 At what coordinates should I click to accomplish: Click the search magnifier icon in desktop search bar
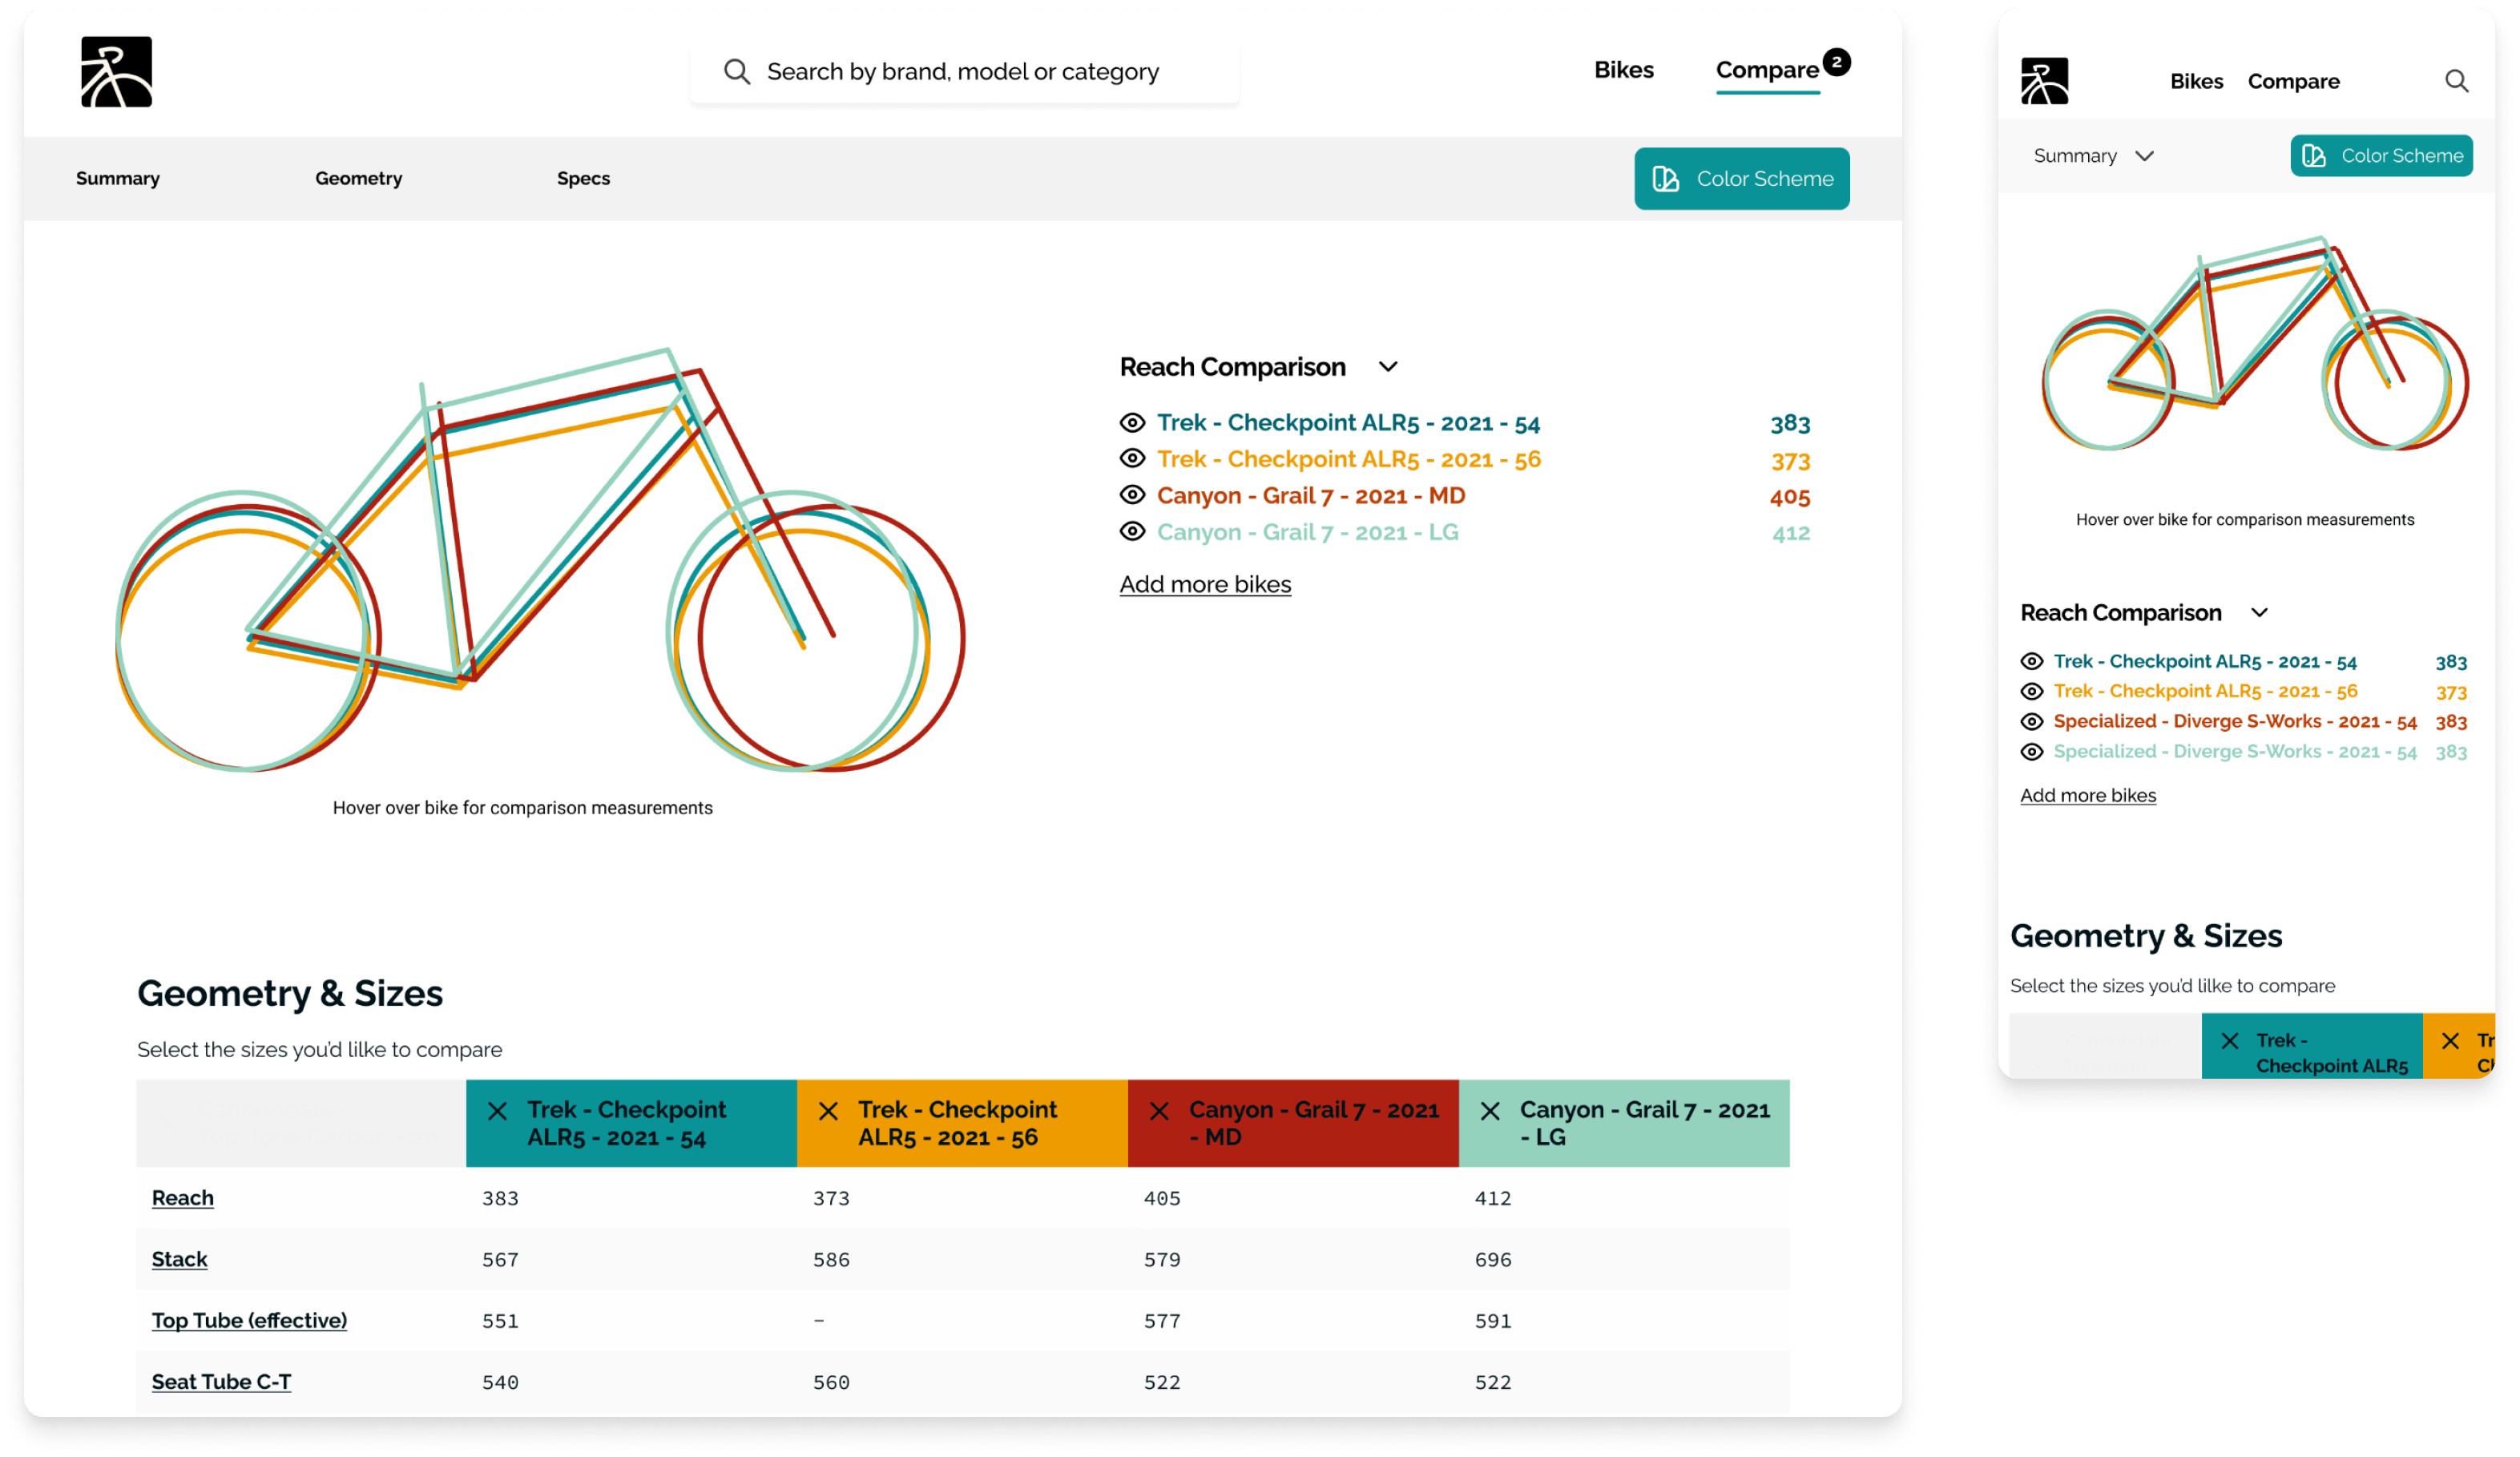click(737, 71)
